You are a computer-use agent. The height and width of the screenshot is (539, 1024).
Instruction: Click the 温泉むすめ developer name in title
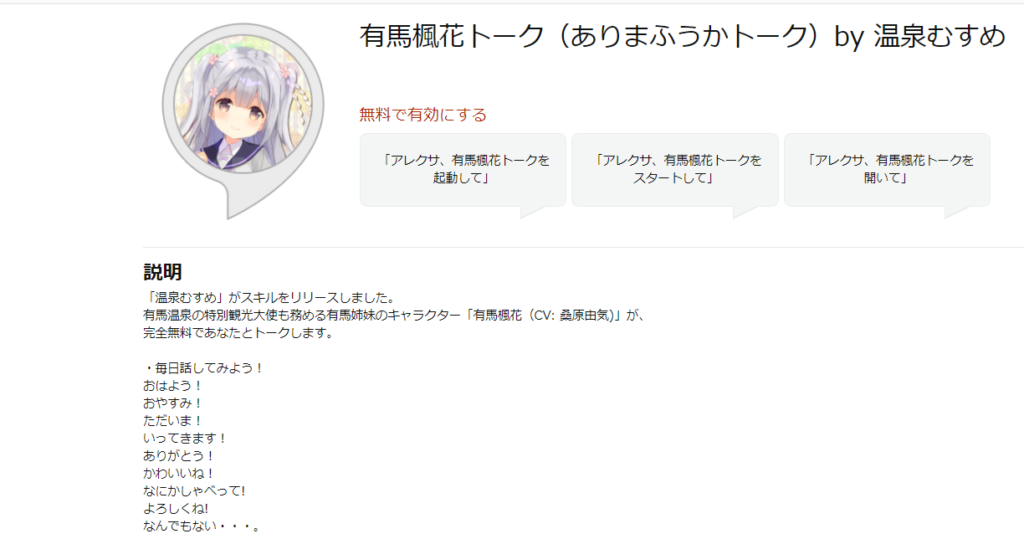939,36
